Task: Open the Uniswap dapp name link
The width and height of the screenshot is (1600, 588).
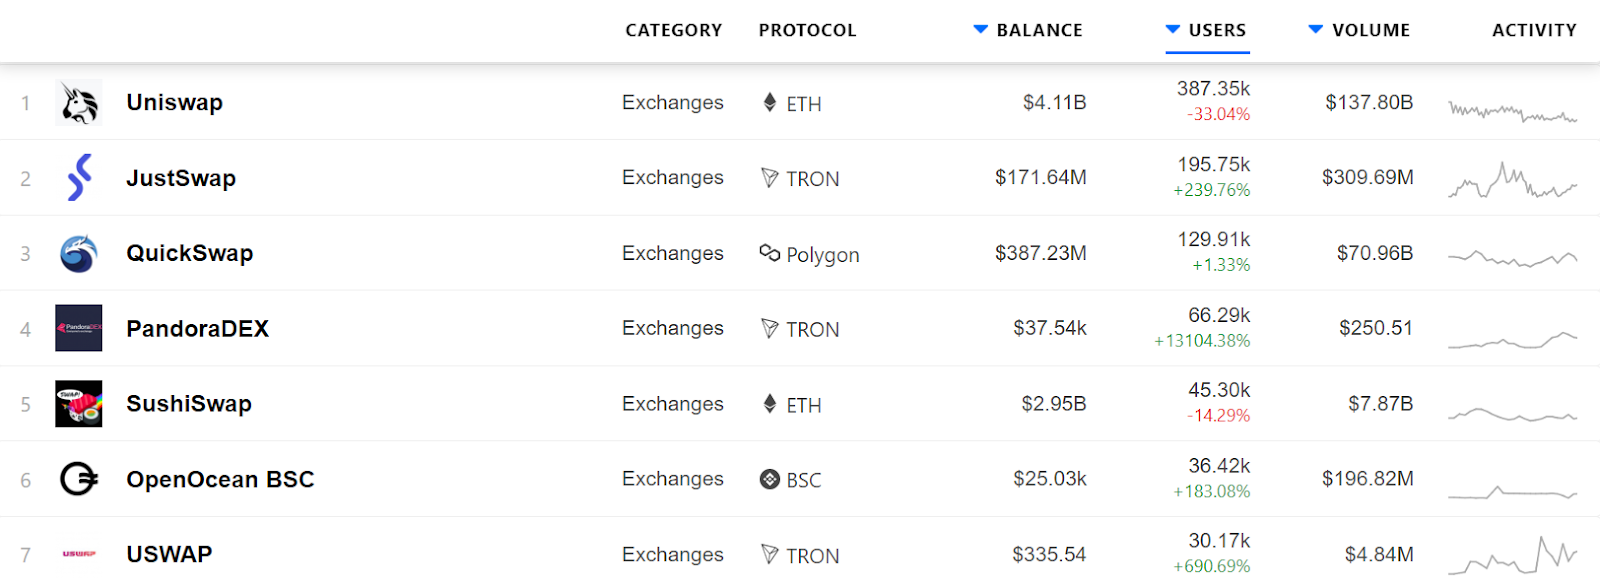Action: coord(174,103)
